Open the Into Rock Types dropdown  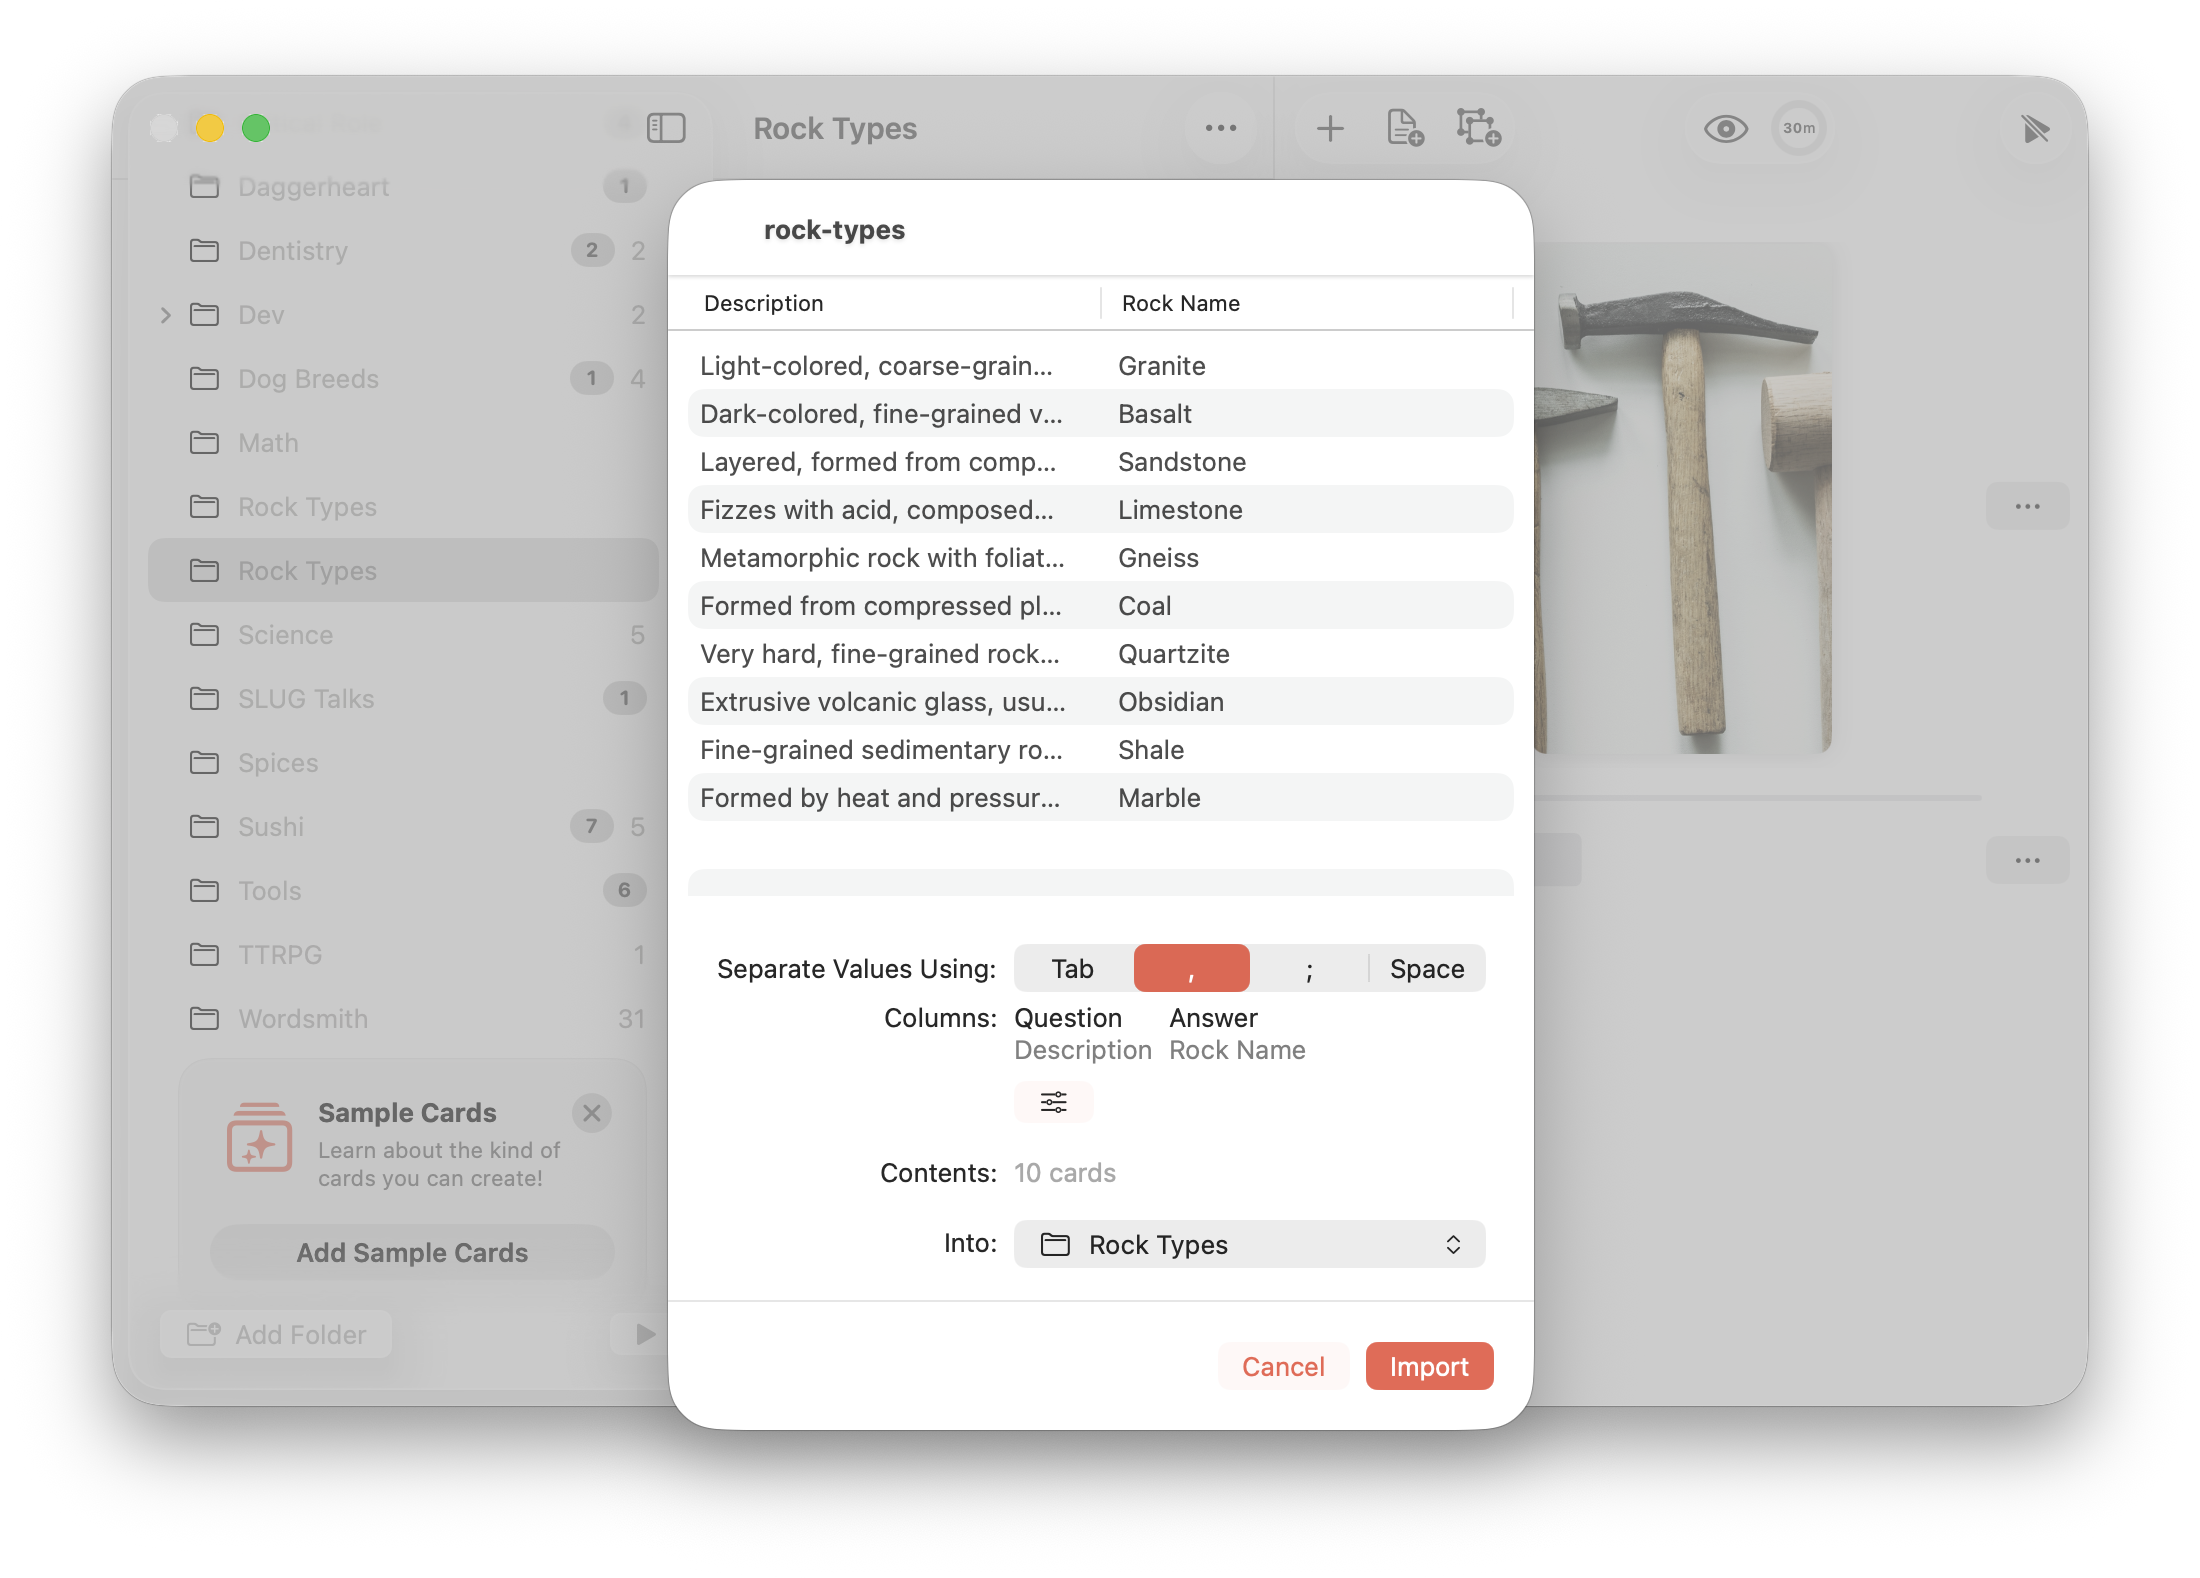click(1249, 1244)
